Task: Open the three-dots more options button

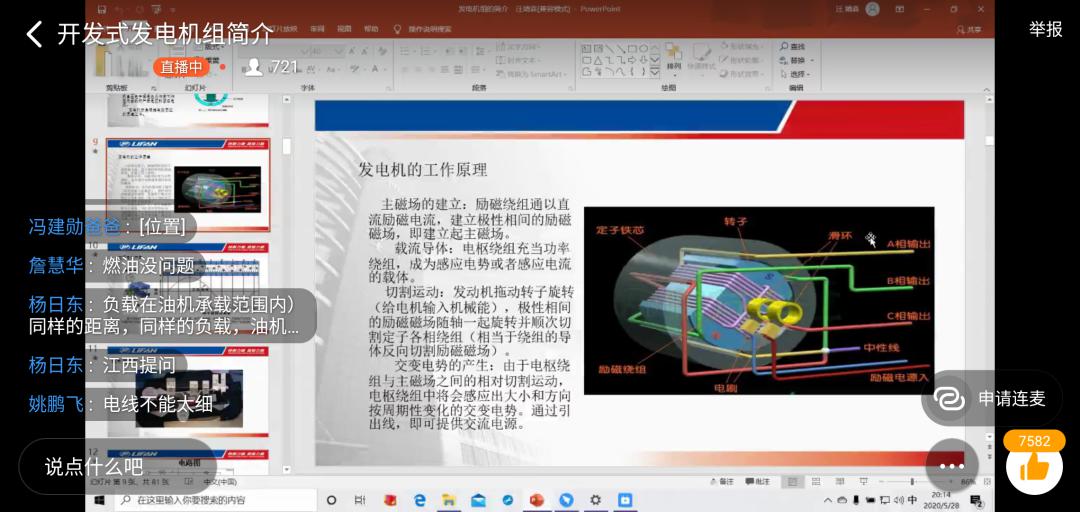Action: click(x=951, y=466)
